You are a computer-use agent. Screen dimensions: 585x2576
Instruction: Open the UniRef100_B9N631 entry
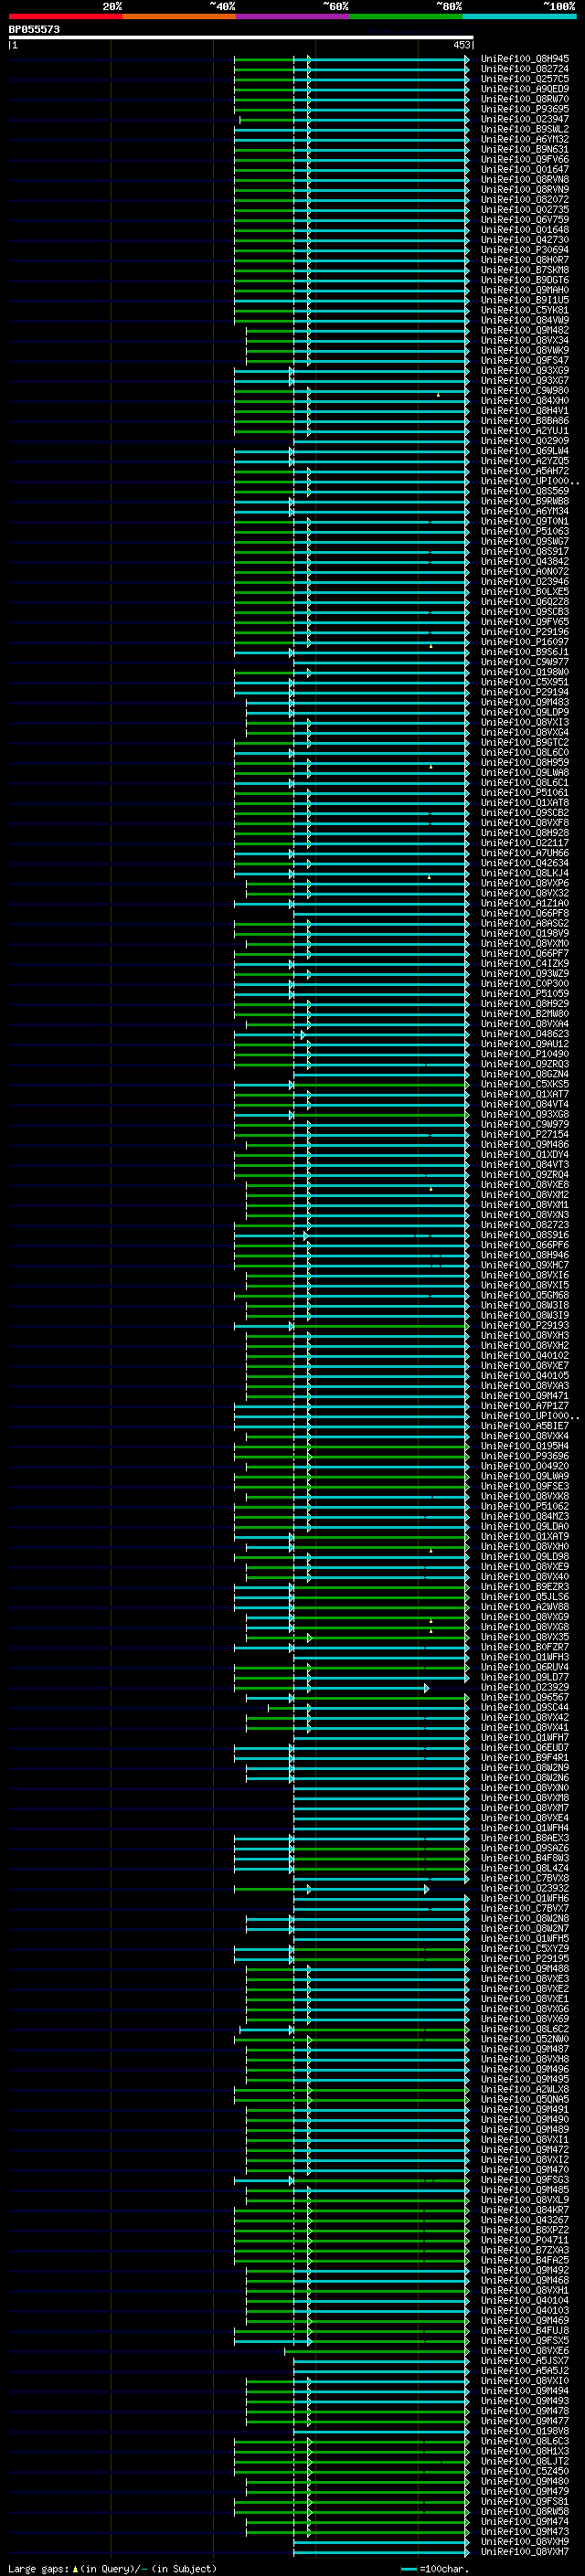coord(525,149)
